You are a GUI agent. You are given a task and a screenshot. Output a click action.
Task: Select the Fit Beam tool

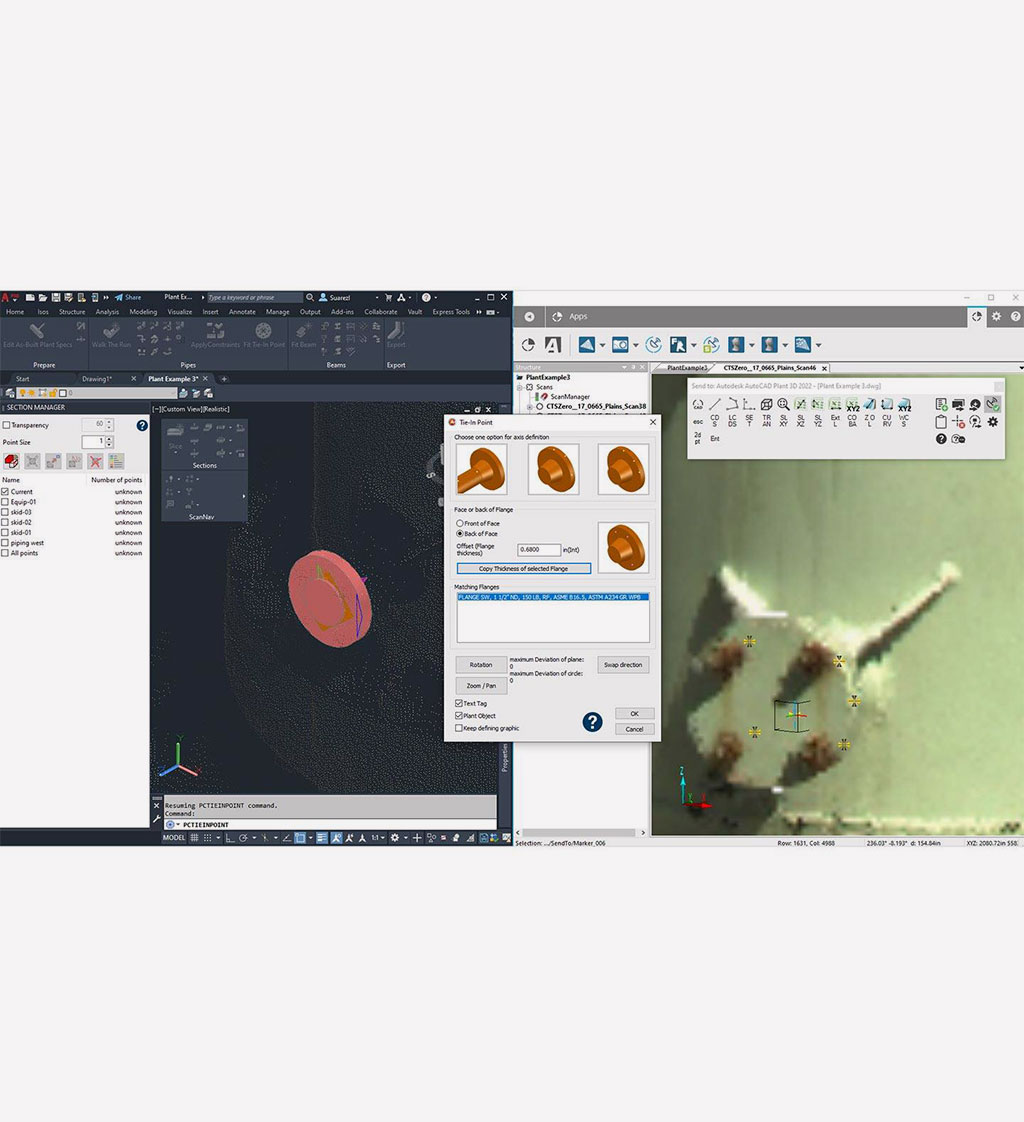click(x=303, y=335)
